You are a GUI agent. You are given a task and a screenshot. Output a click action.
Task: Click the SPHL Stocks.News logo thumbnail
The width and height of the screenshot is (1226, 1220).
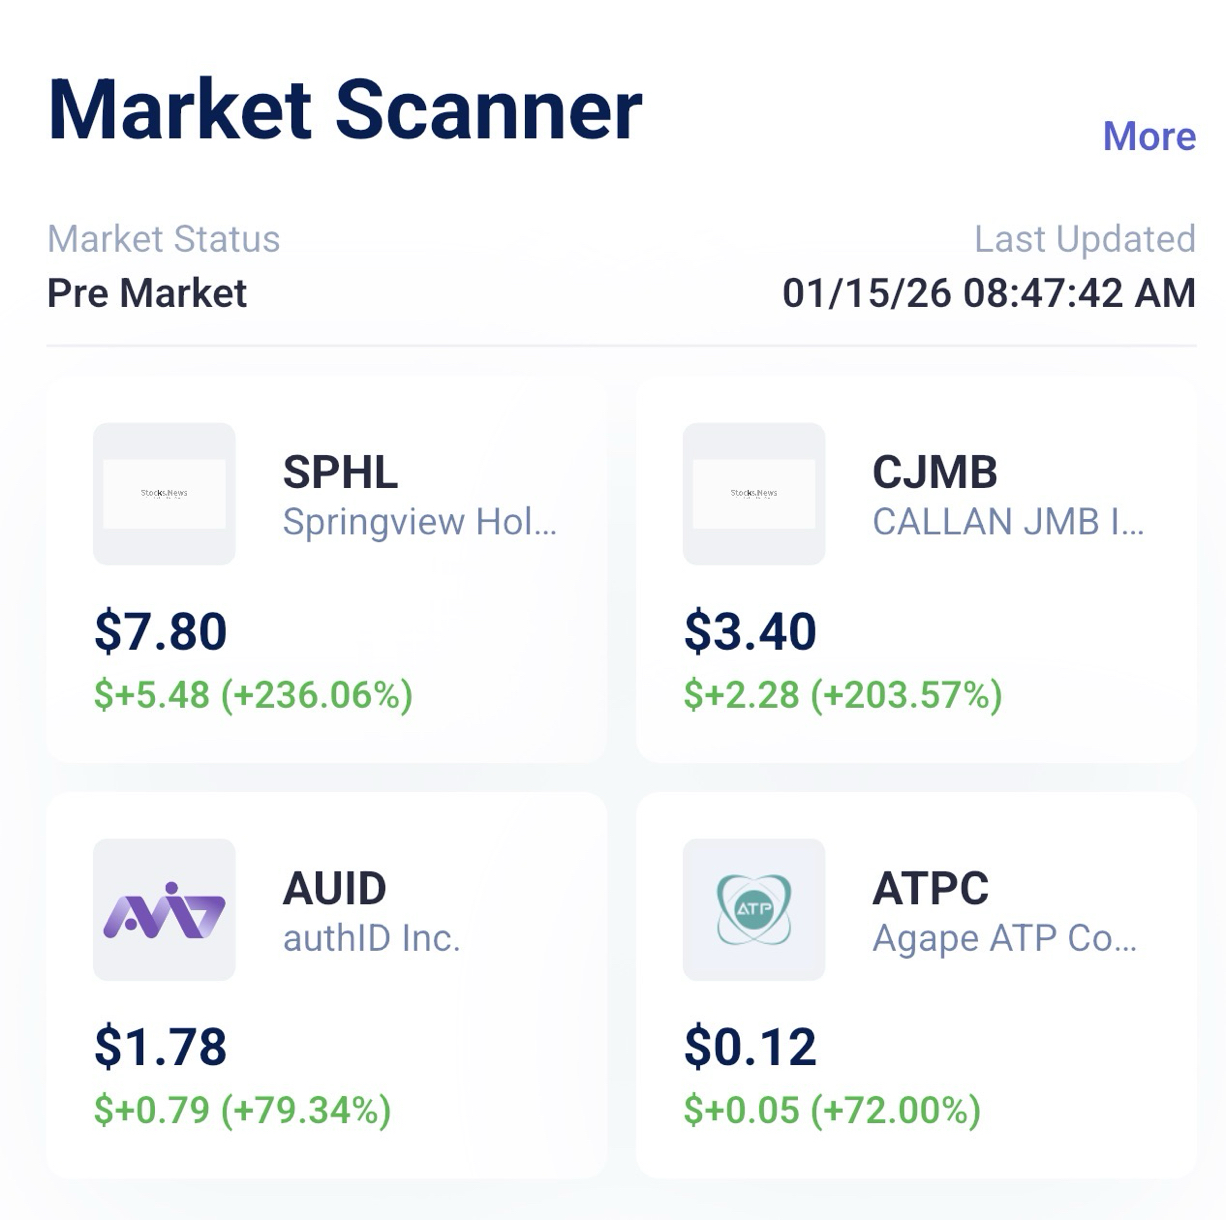(x=164, y=494)
